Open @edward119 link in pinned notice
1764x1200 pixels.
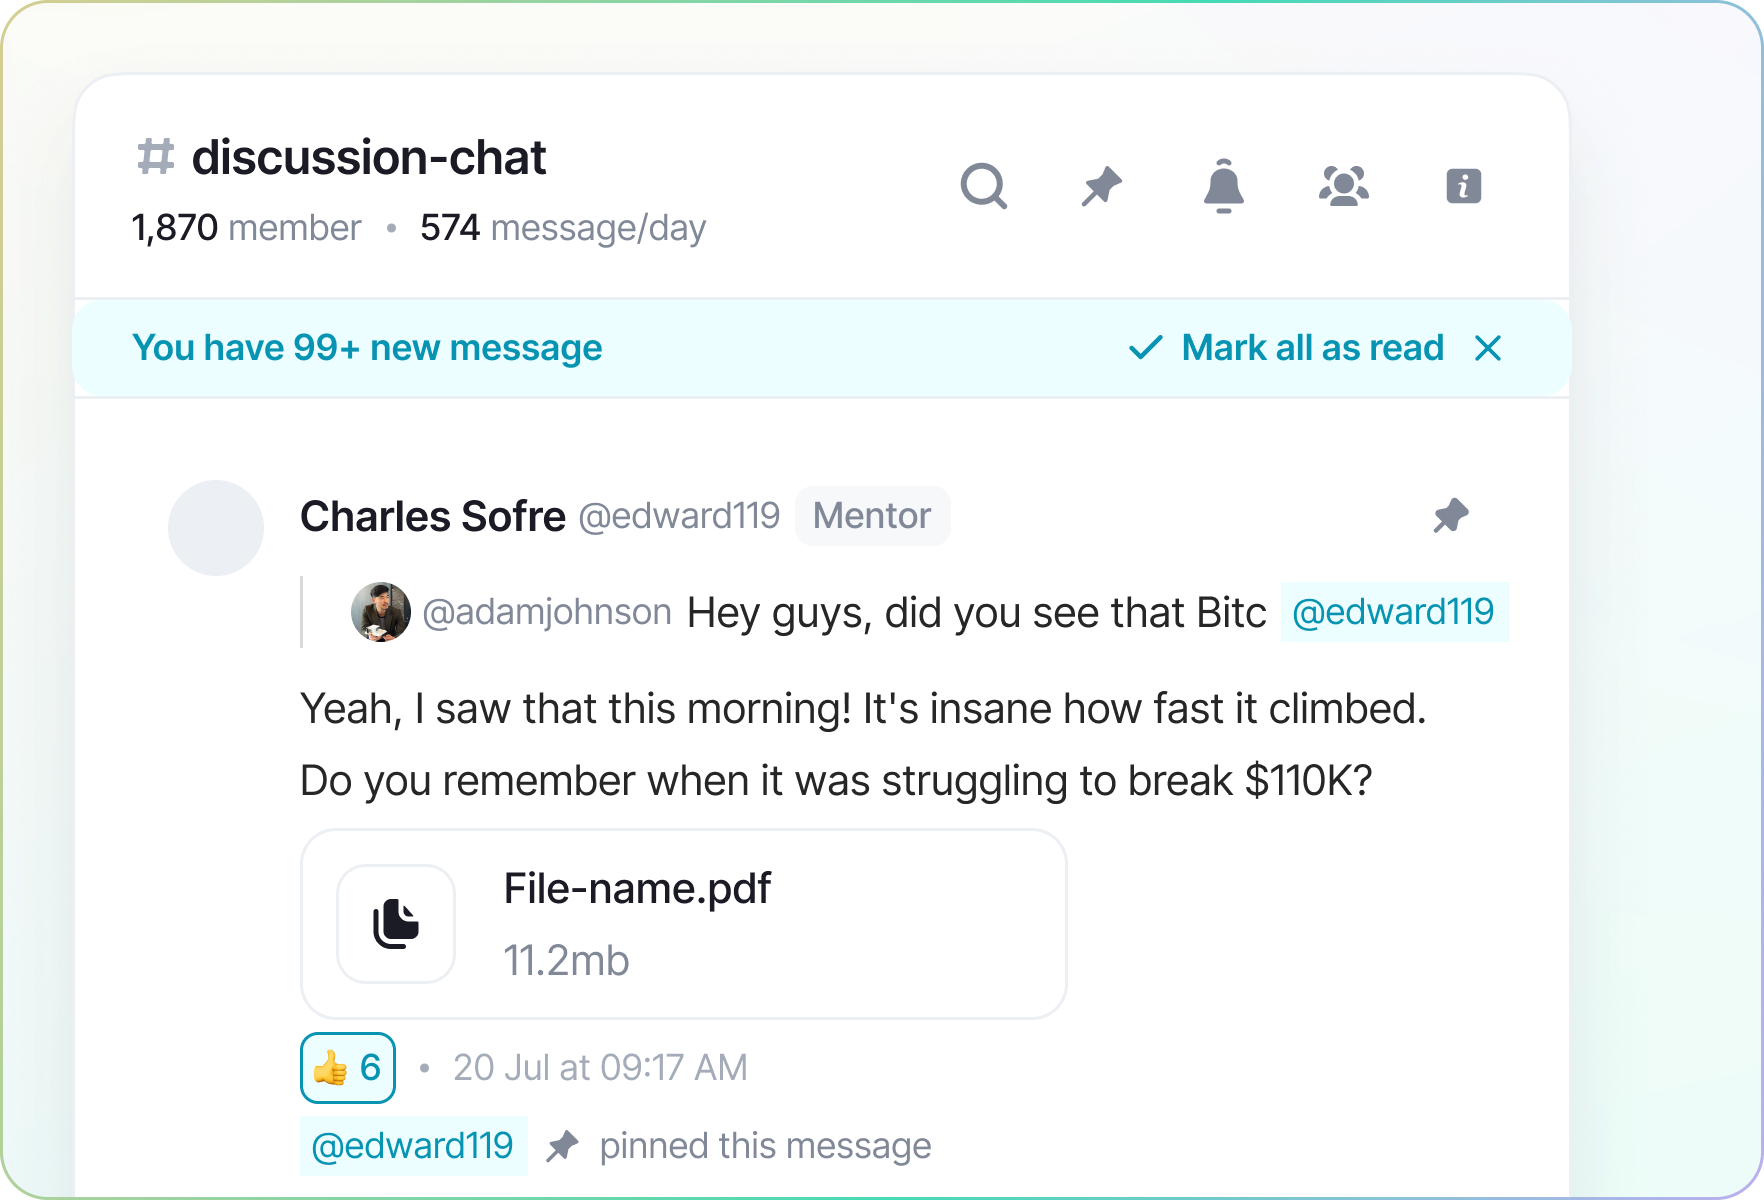pyautogui.click(x=413, y=1146)
